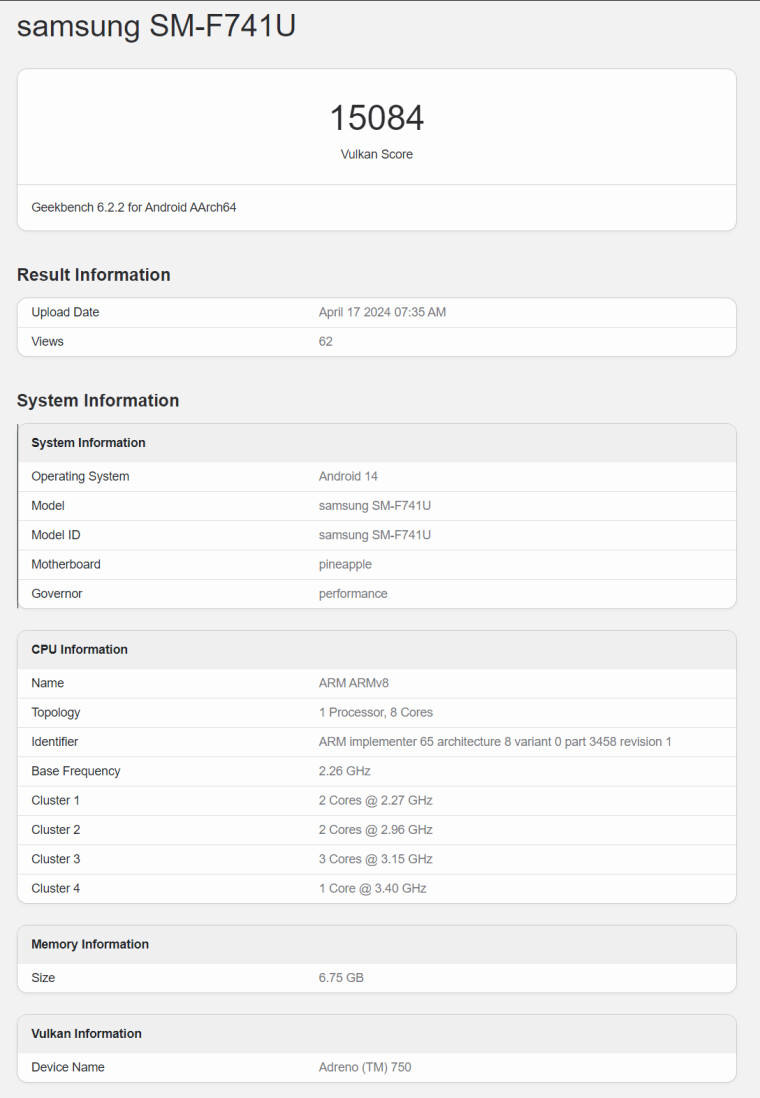Click the CPU Information table header
The height and width of the screenshot is (1098, 760).
click(79, 650)
